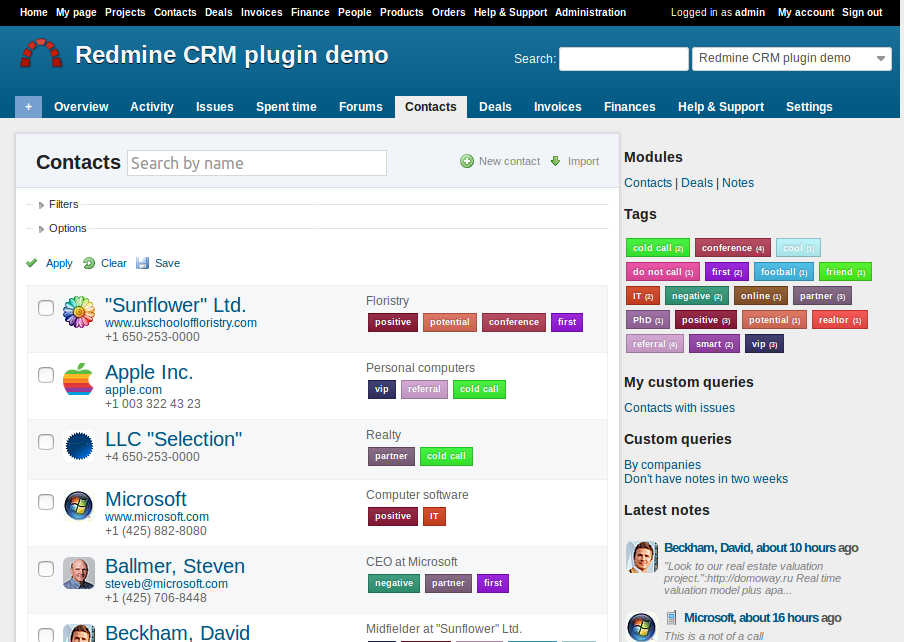Switch to the Deals tab
Viewport: 904px width, 642px height.
click(x=495, y=107)
